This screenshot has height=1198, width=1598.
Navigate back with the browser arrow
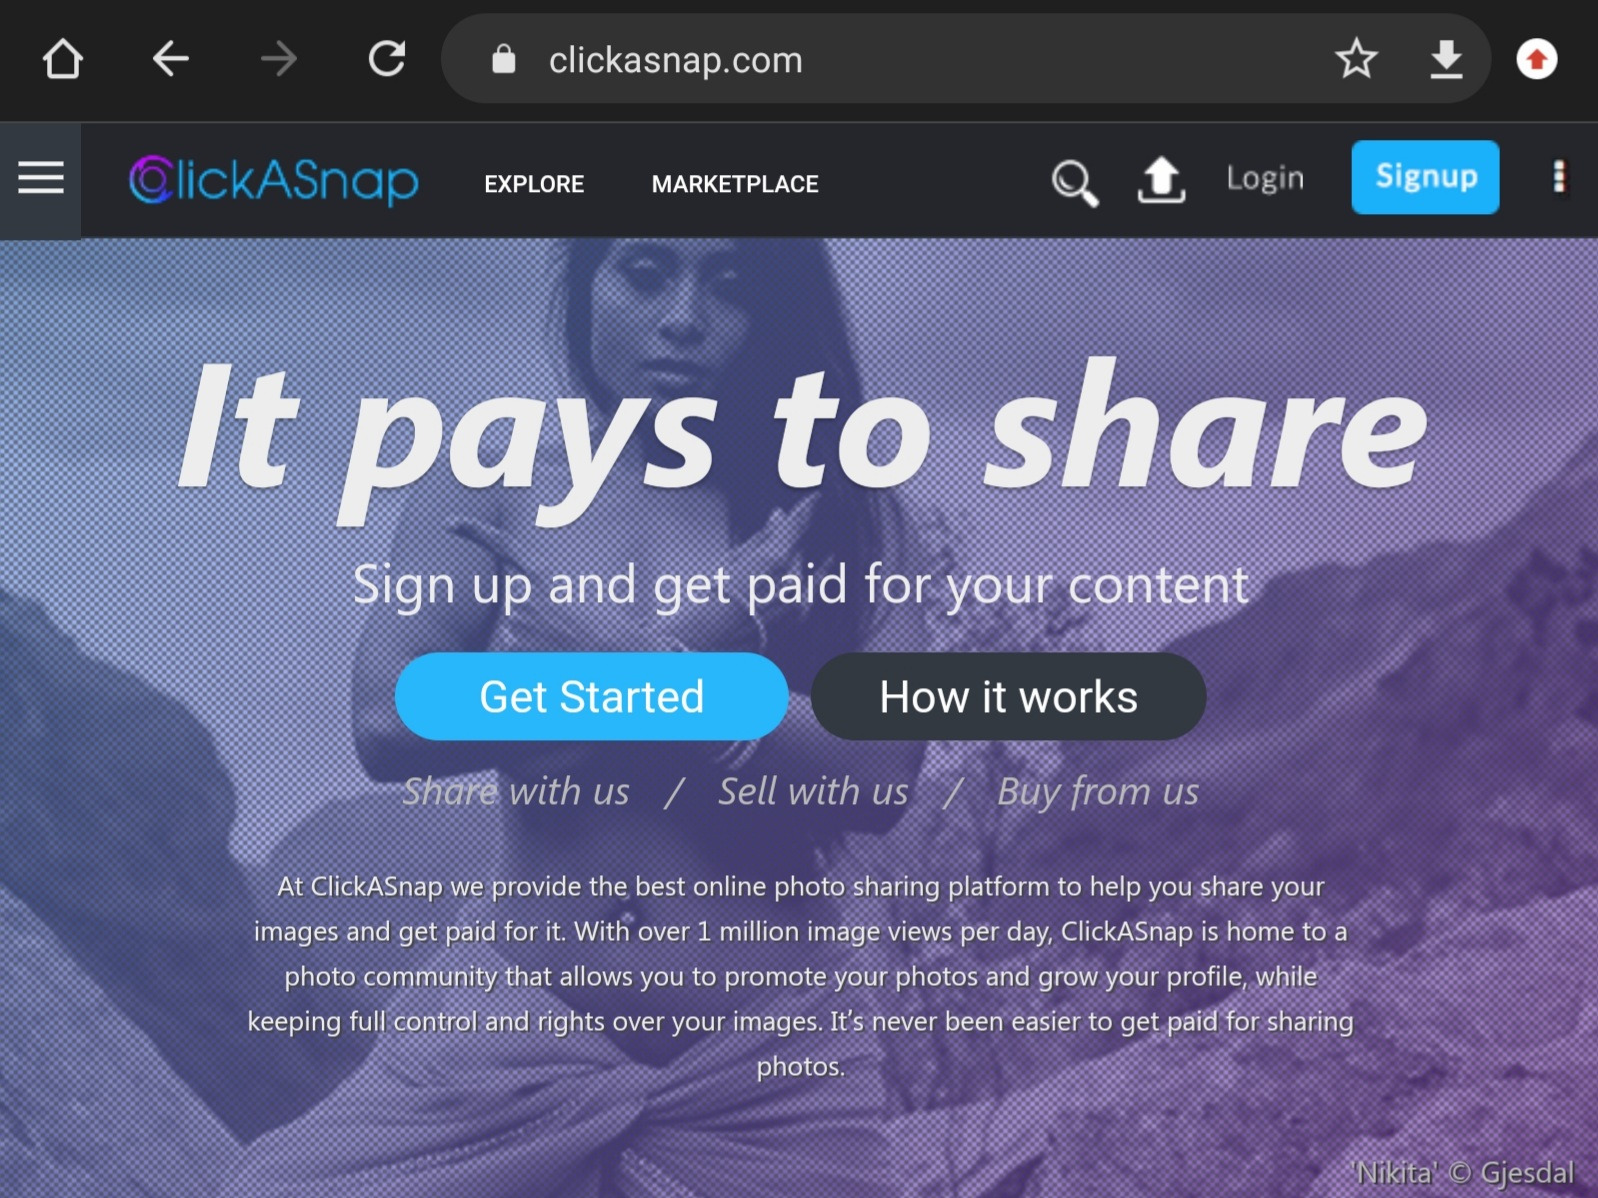click(x=171, y=59)
